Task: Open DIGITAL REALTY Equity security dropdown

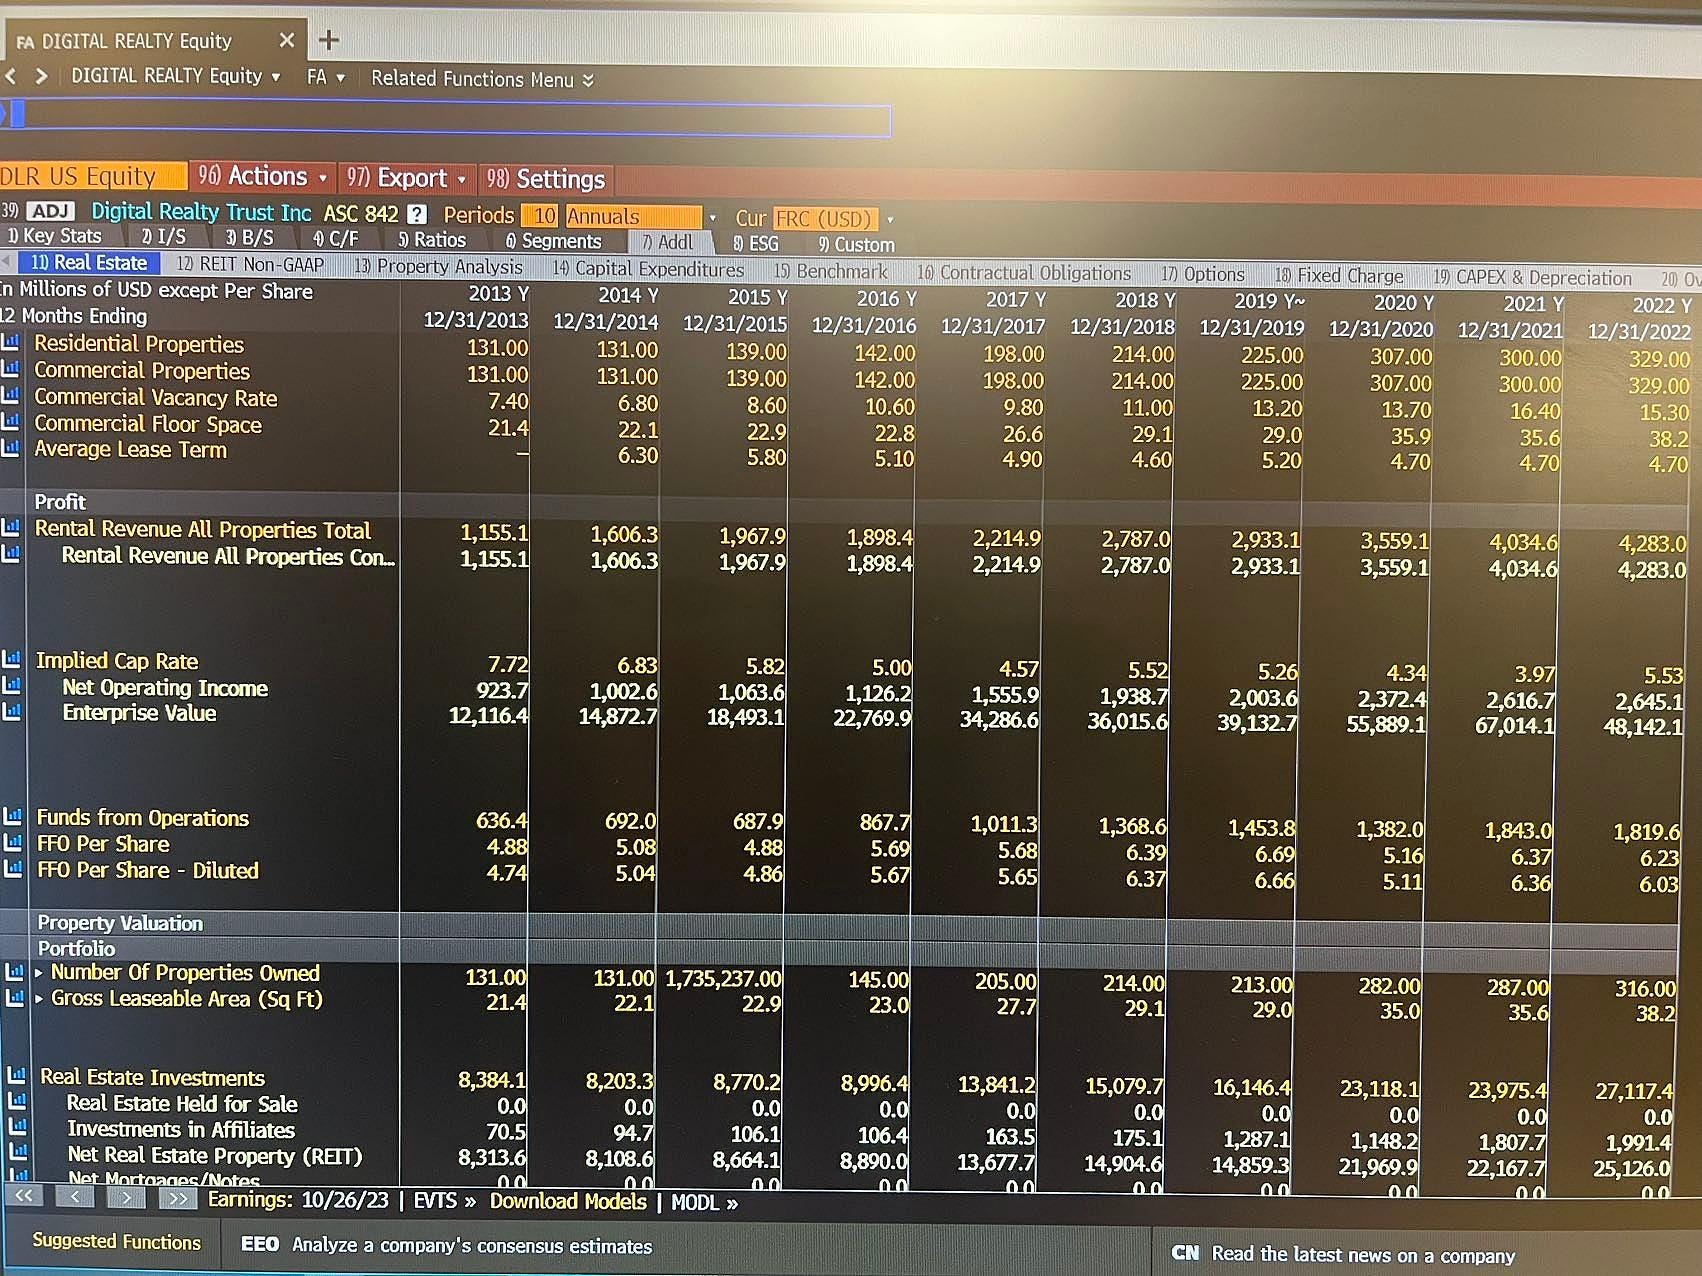Action: point(176,76)
